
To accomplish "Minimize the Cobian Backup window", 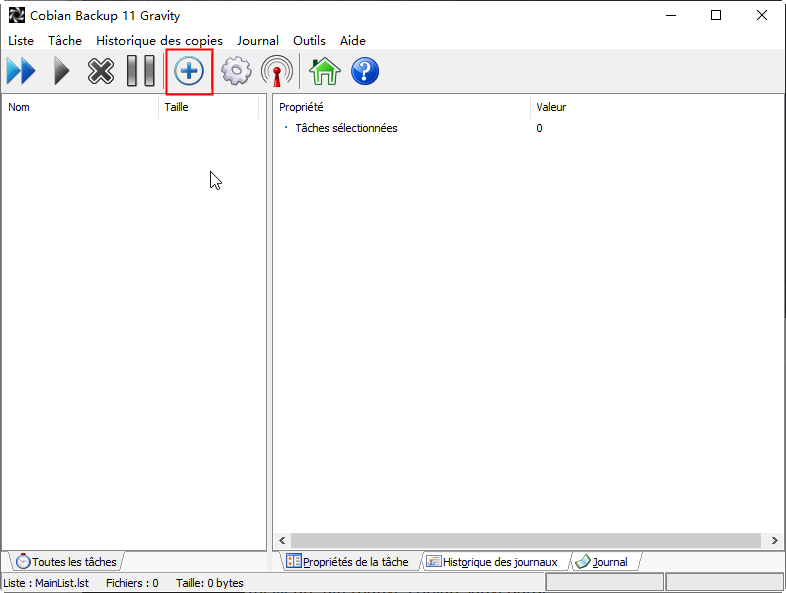I will (x=671, y=16).
